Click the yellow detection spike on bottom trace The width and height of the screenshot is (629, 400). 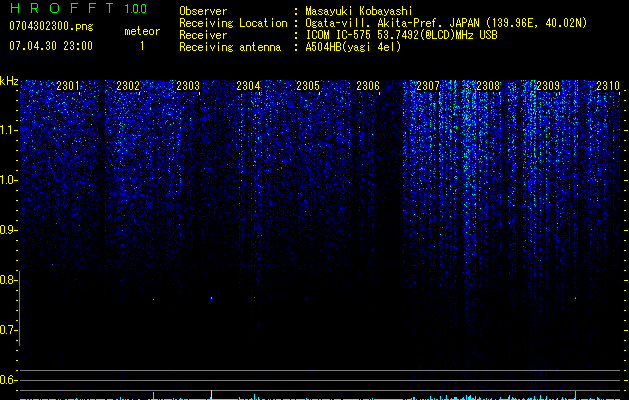pyautogui.click(x=211, y=394)
